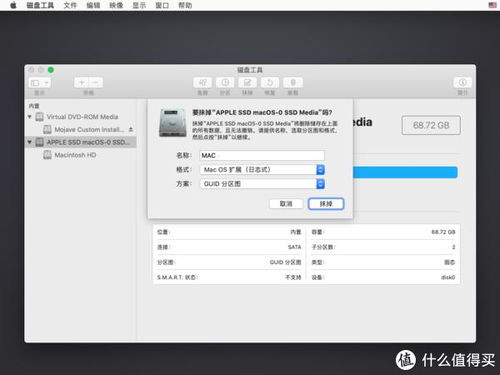Click the 内置 sidebar section header

[34, 106]
